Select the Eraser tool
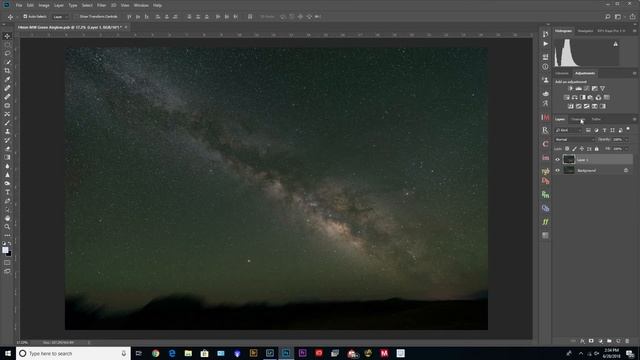This screenshot has height=360, width=640. (x=7, y=149)
